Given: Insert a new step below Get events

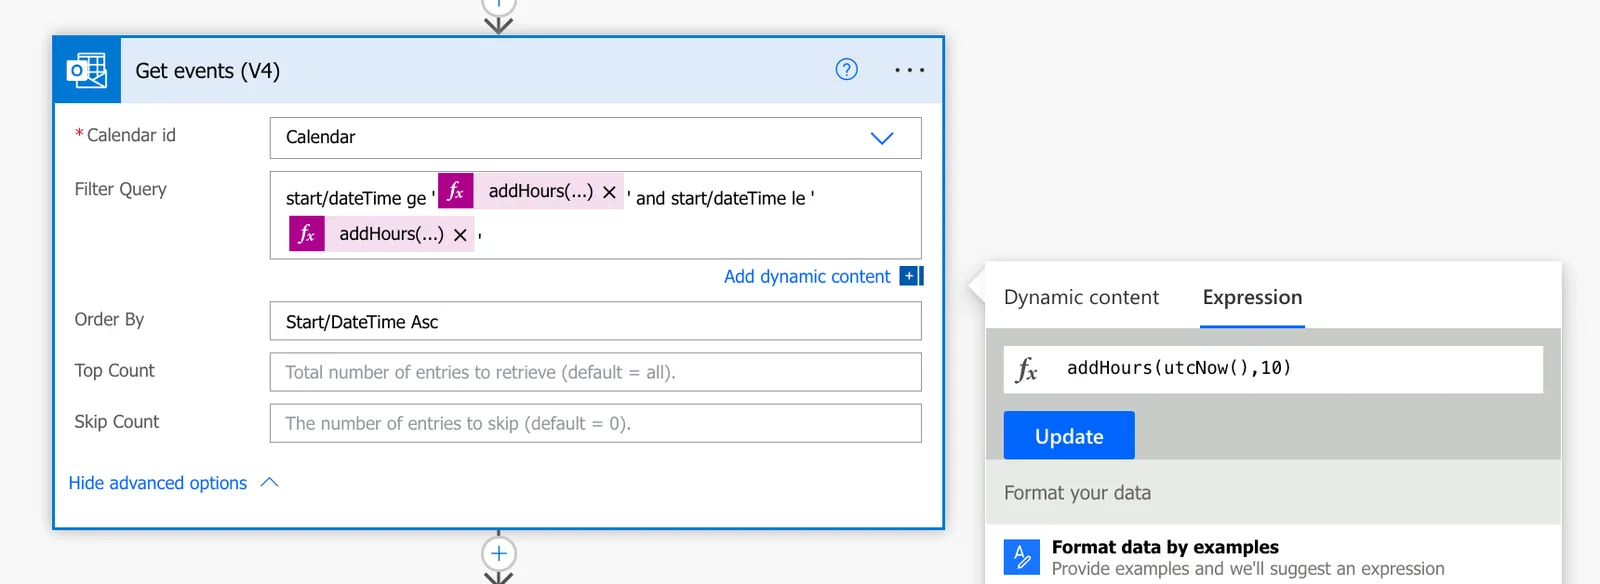Looking at the screenshot, I should pos(498,553).
